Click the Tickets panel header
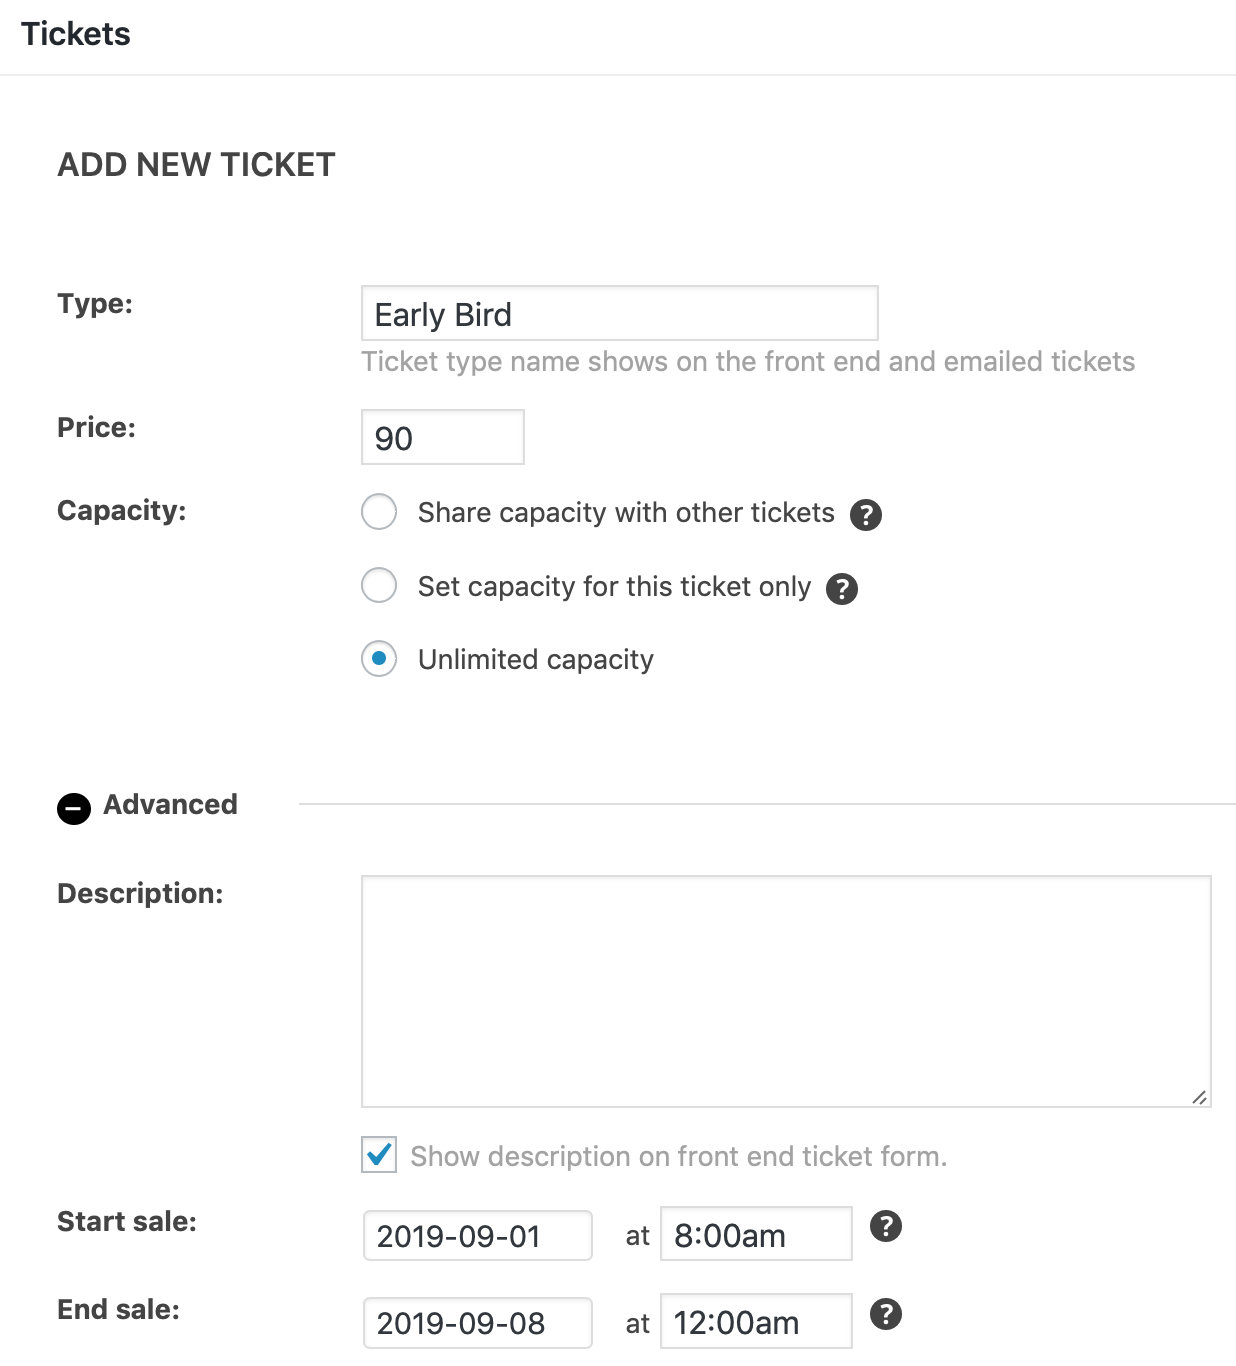Screen dimensions: 1236x1366 76,34
